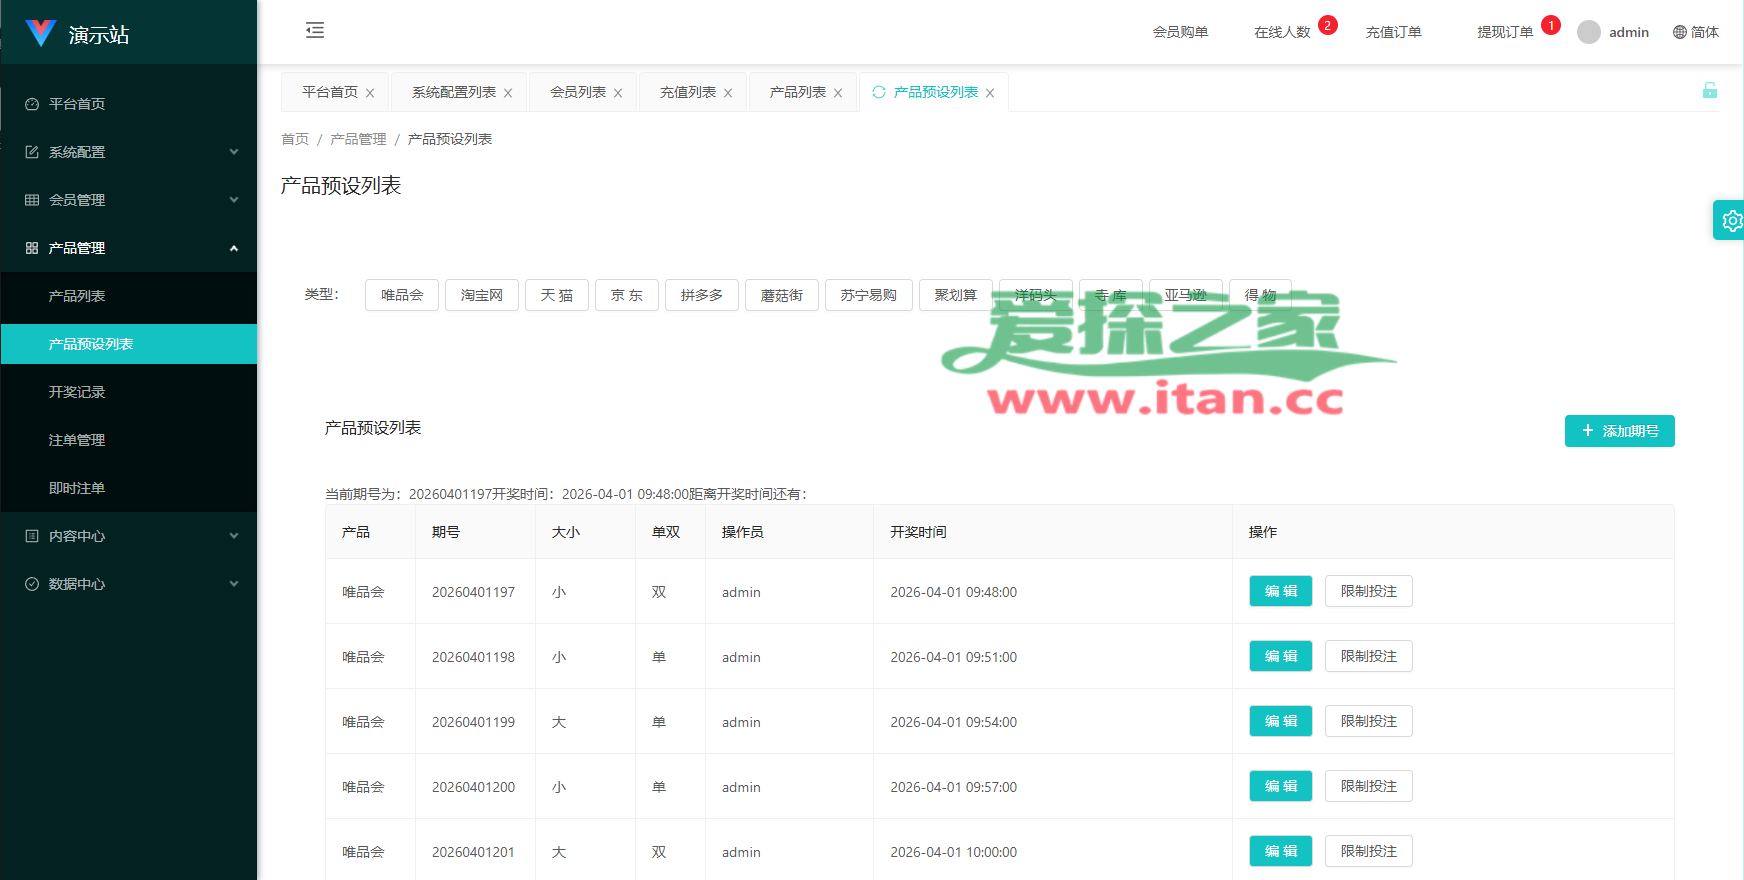
Task: Close the 充值列表 tab
Action: (x=728, y=93)
